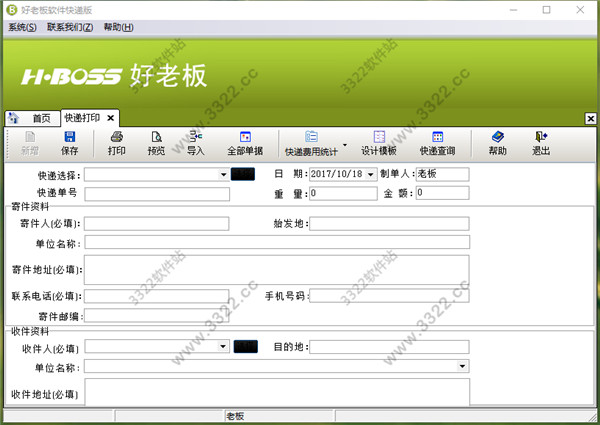Expand the 快递费用统计 dropdown arrow
The image size is (600, 425).
point(344,145)
